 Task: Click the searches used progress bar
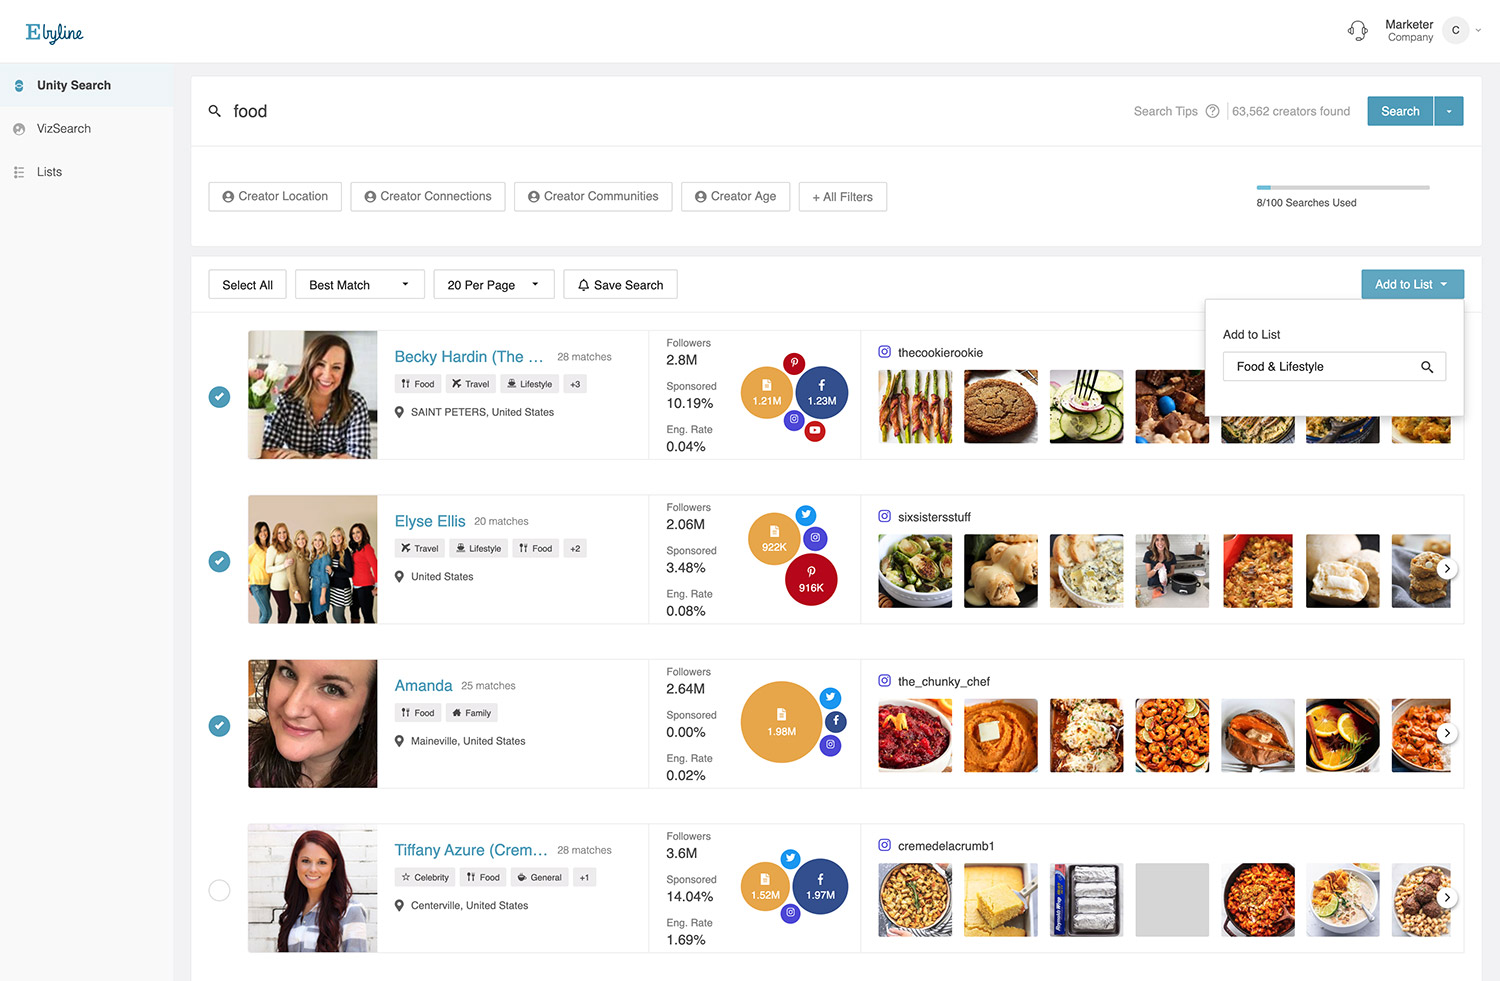pos(1342,187)
